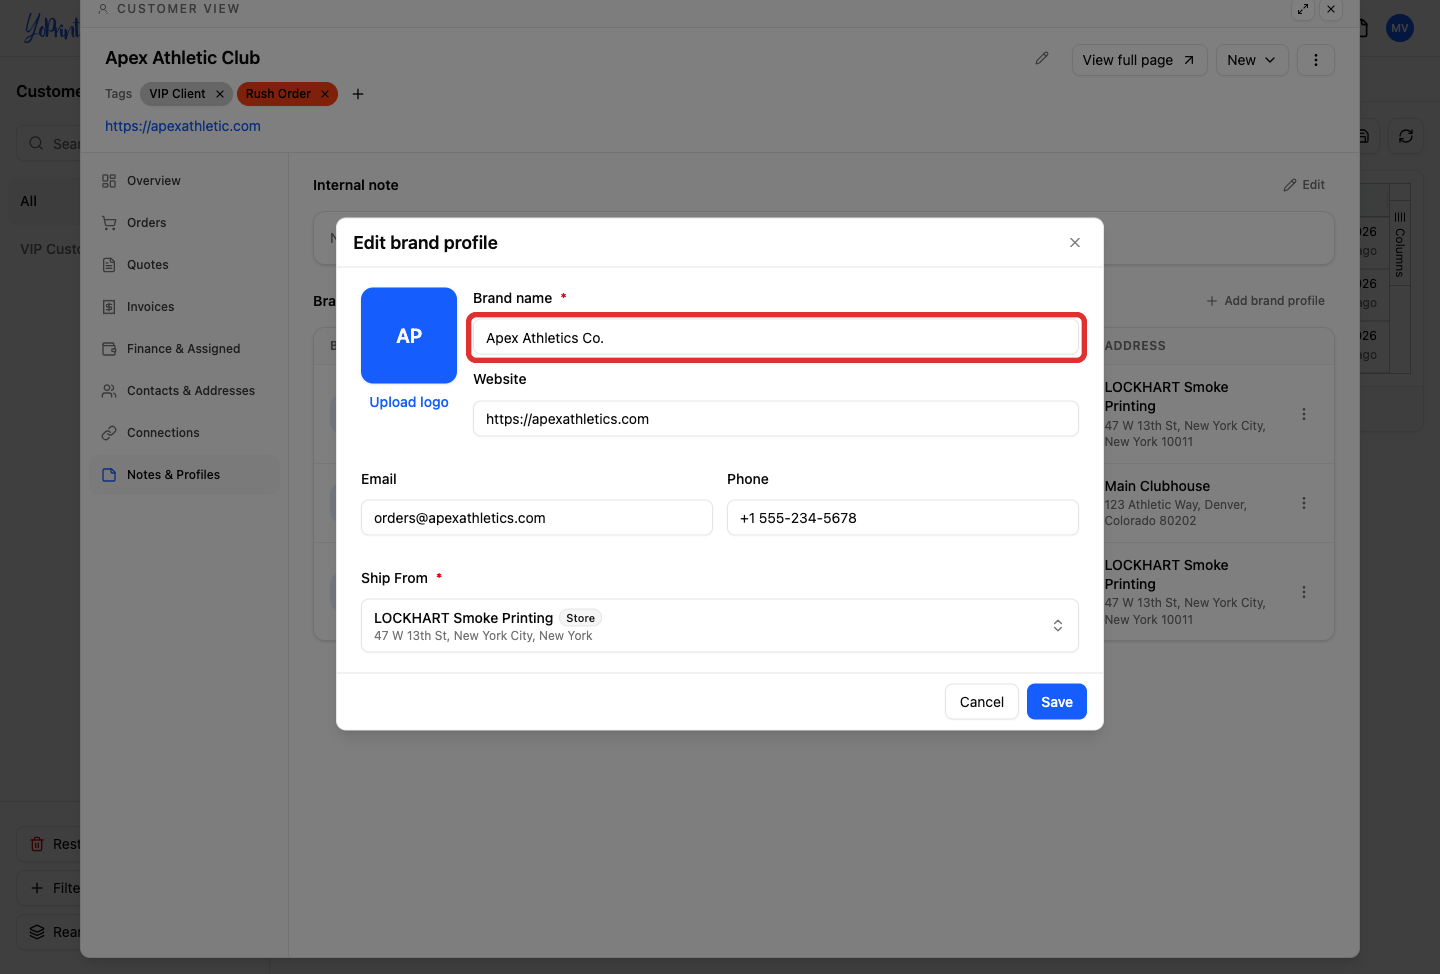The image size is (1440, 974).
Task: Expand the customer view panel to fullscreen
Action: [x=1303, y=9]
